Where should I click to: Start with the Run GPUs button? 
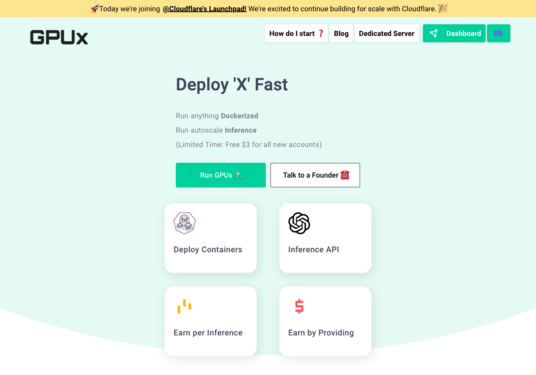pyautogui.click(x=220, y=175)
